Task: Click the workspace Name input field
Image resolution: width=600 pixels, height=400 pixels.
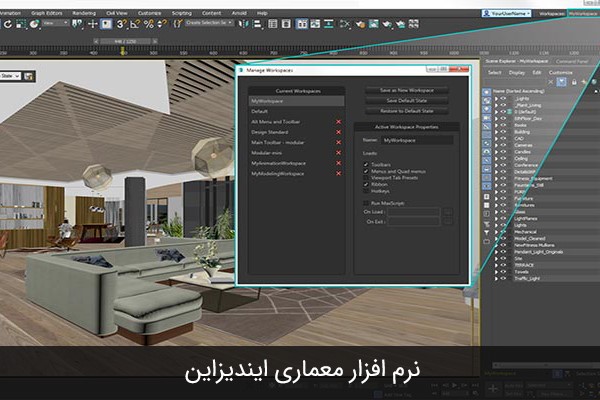Action: pos(417,140)
